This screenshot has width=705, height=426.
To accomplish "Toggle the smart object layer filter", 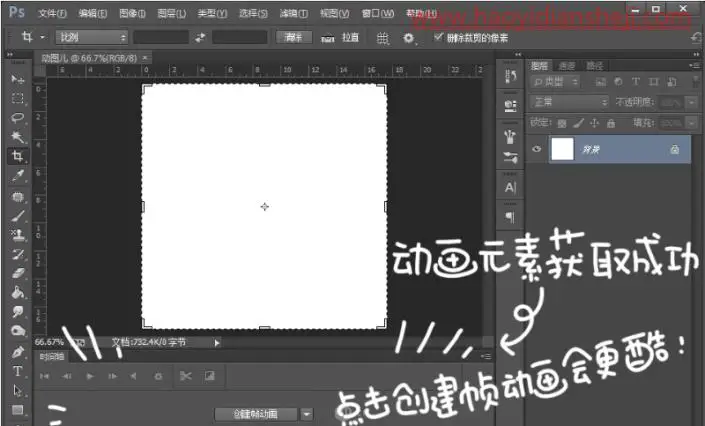I will [x=672, y=82].
